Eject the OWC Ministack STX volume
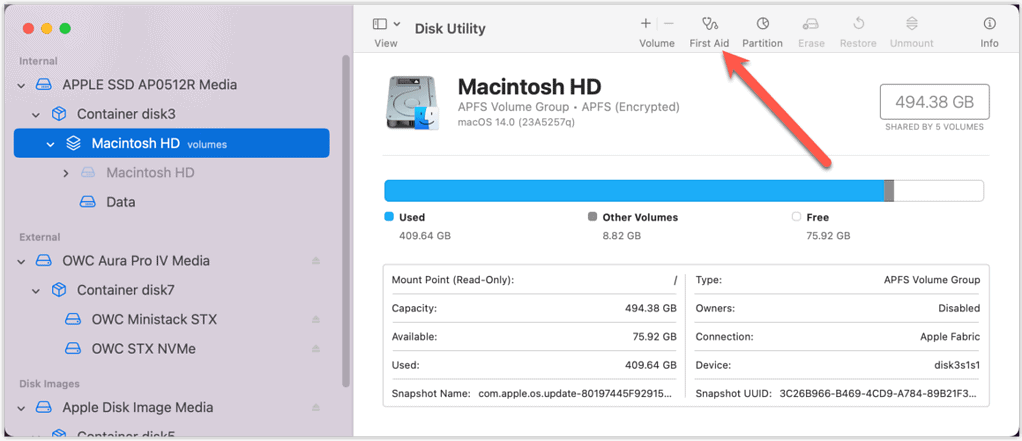Screen dimensions: 1022x441 click(316, 320)
